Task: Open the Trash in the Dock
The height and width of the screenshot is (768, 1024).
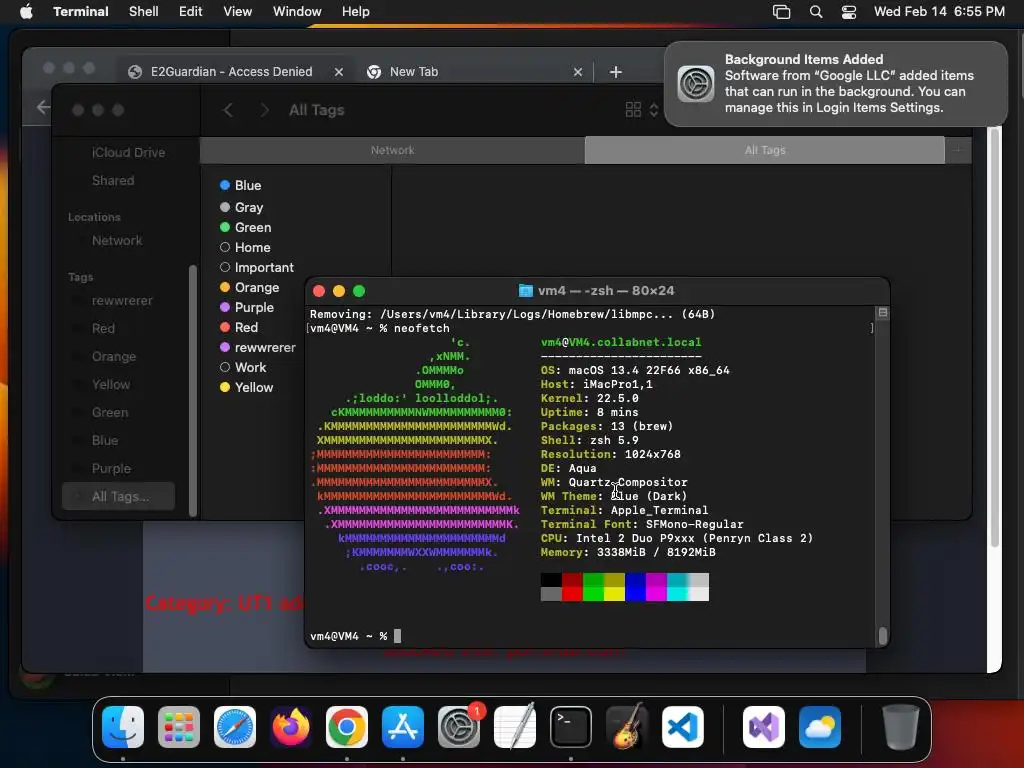Action: [x=901, y=727]
